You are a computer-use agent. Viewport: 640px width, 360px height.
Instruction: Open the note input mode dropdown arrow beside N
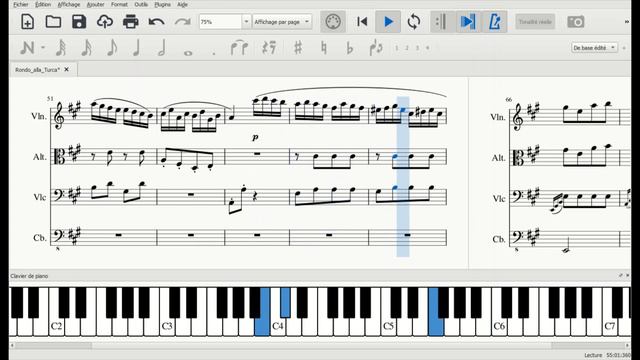coord(43,48)
